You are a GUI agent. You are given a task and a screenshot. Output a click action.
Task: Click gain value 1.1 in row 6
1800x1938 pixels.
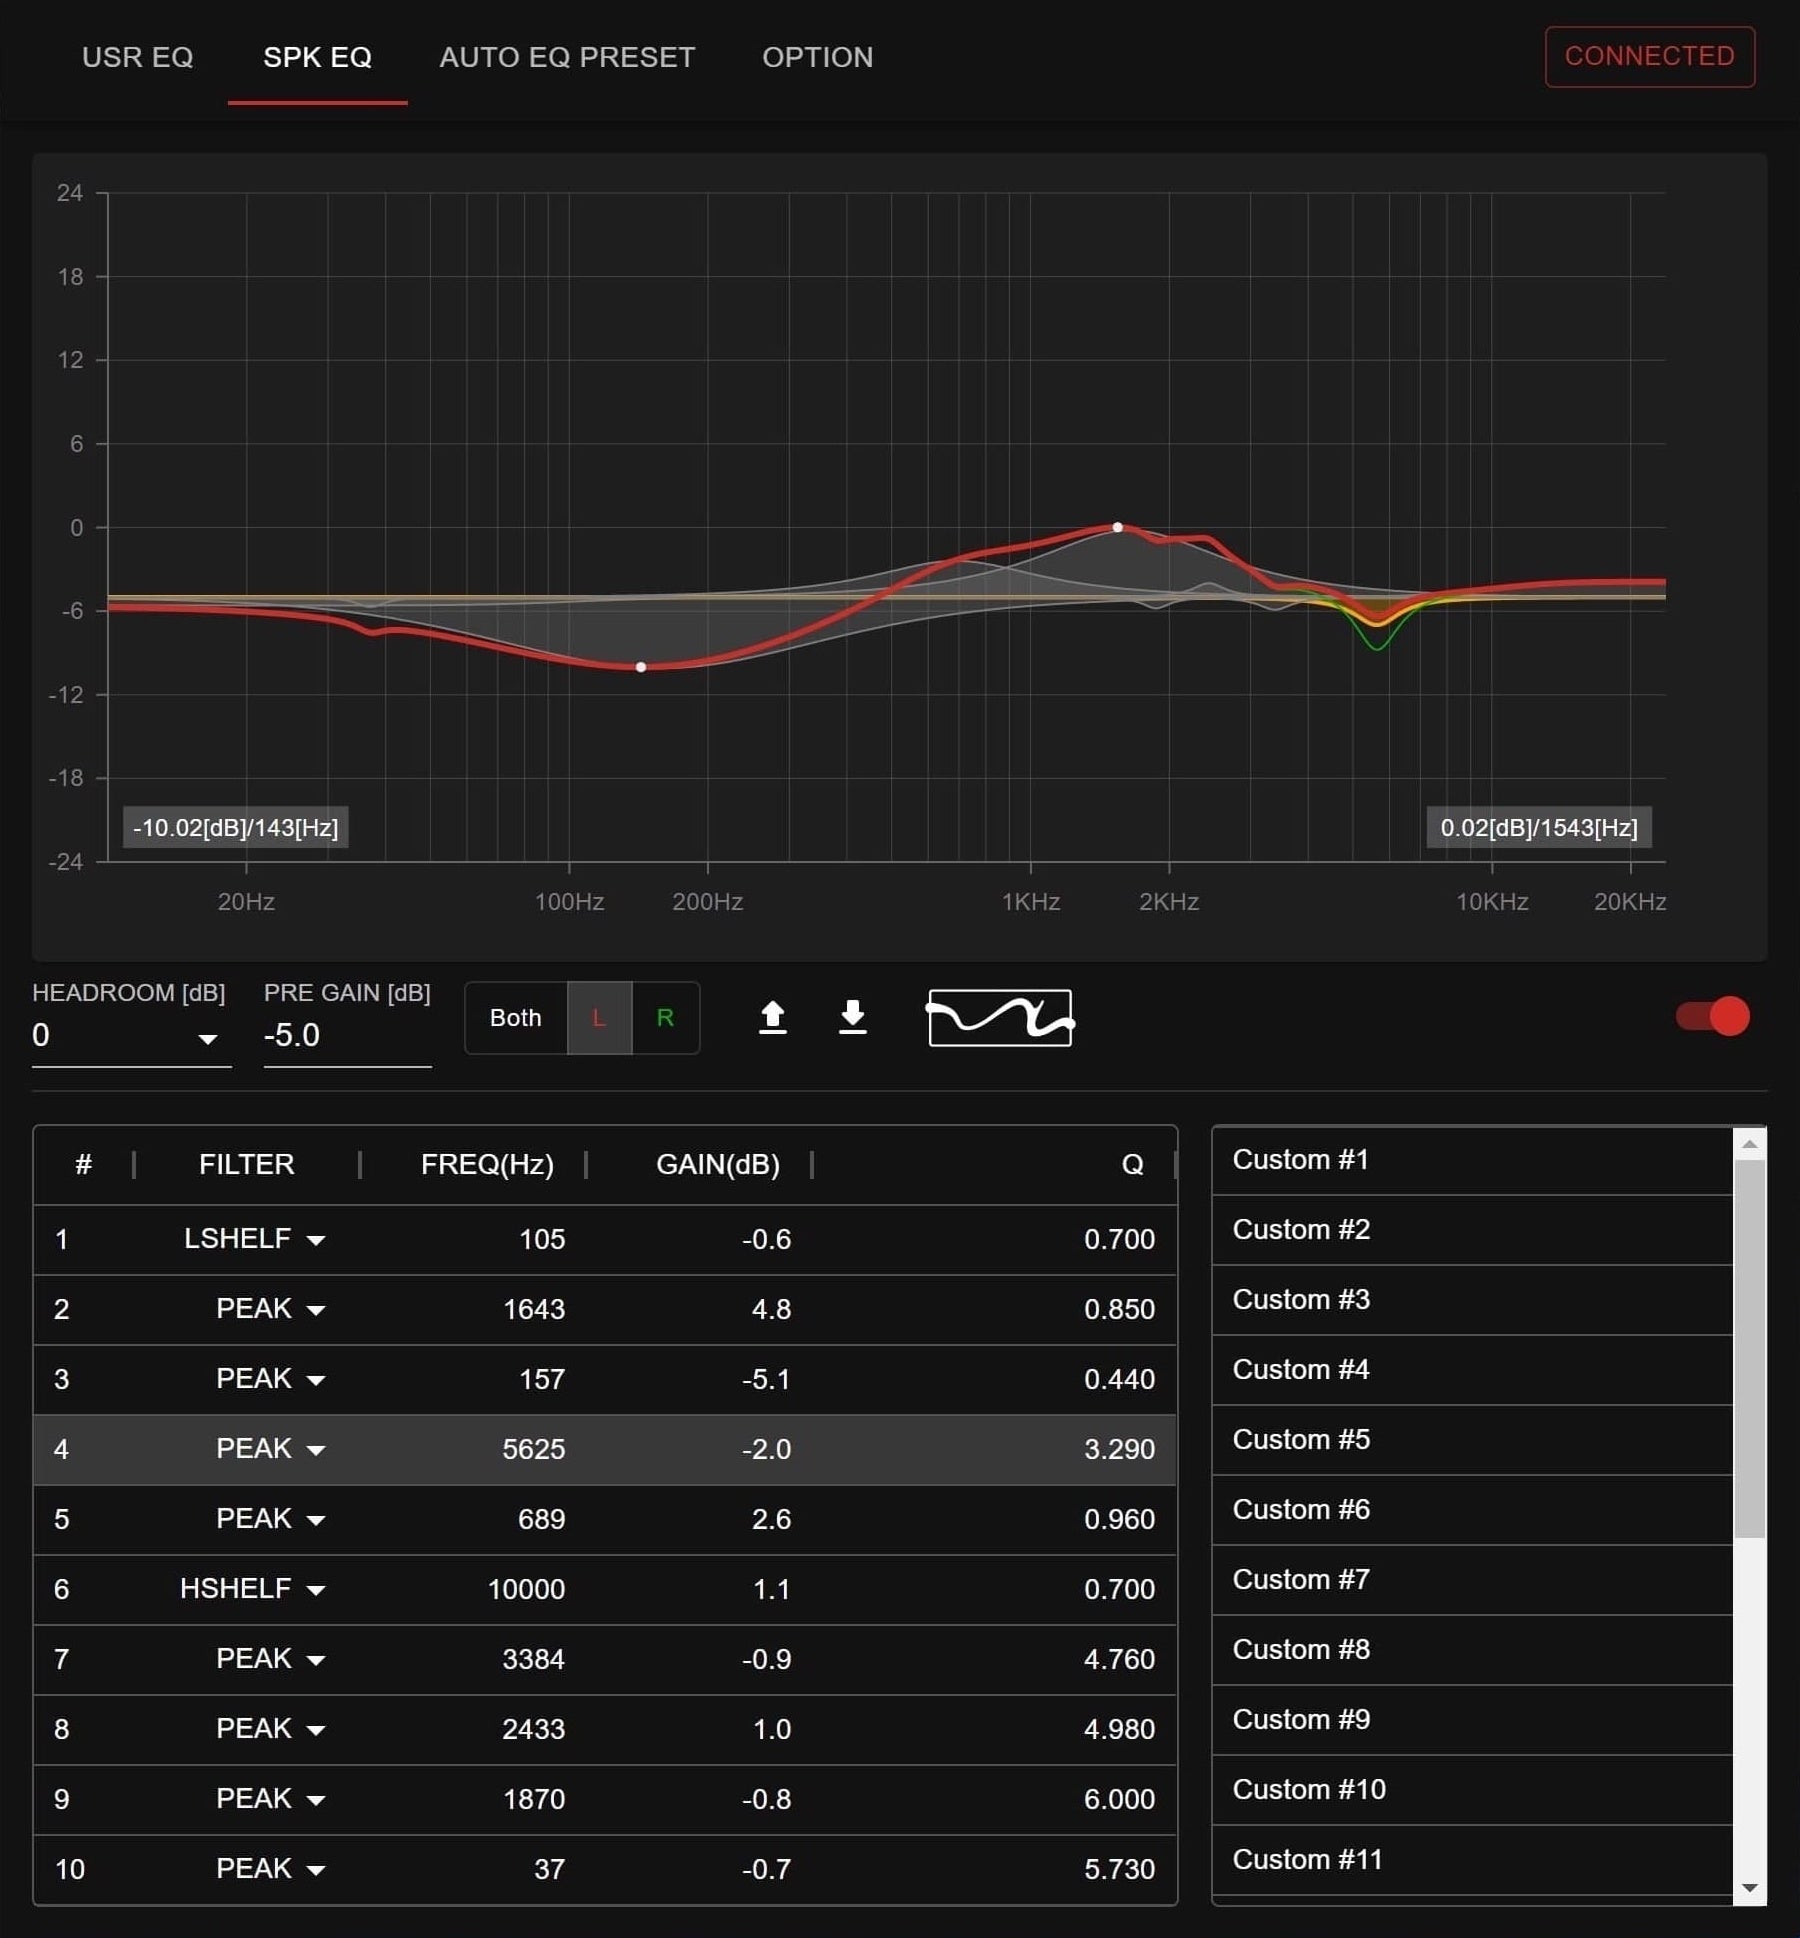(771, 1590)
